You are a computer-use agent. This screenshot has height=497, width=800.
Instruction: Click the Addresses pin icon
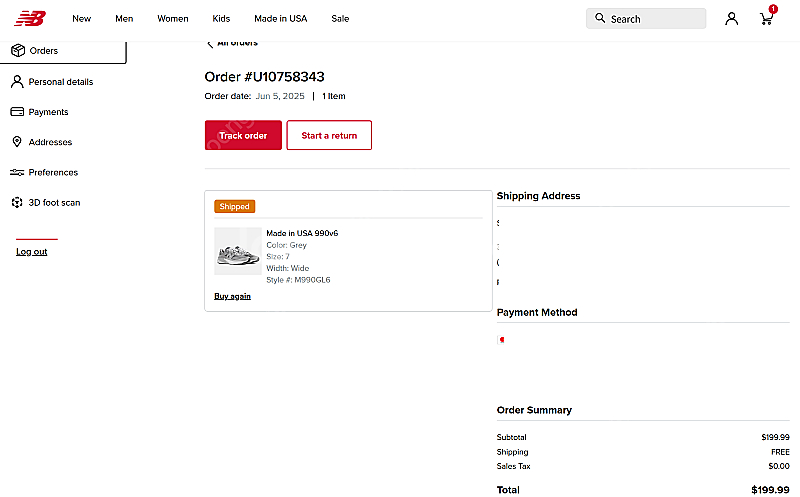pos(17,142)
